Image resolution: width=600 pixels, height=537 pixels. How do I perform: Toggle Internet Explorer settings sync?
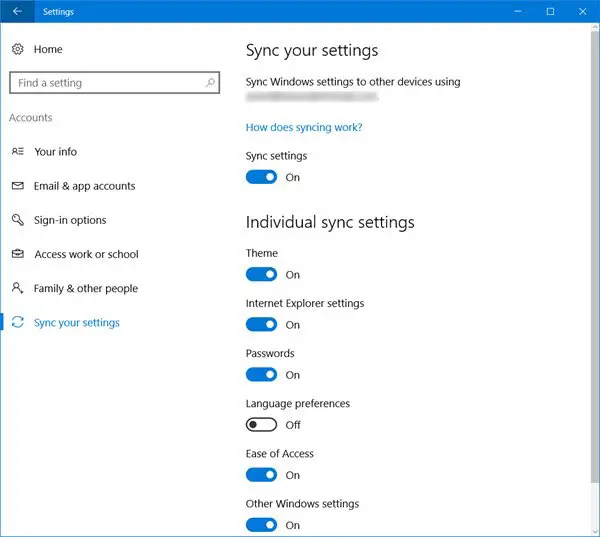261,325
